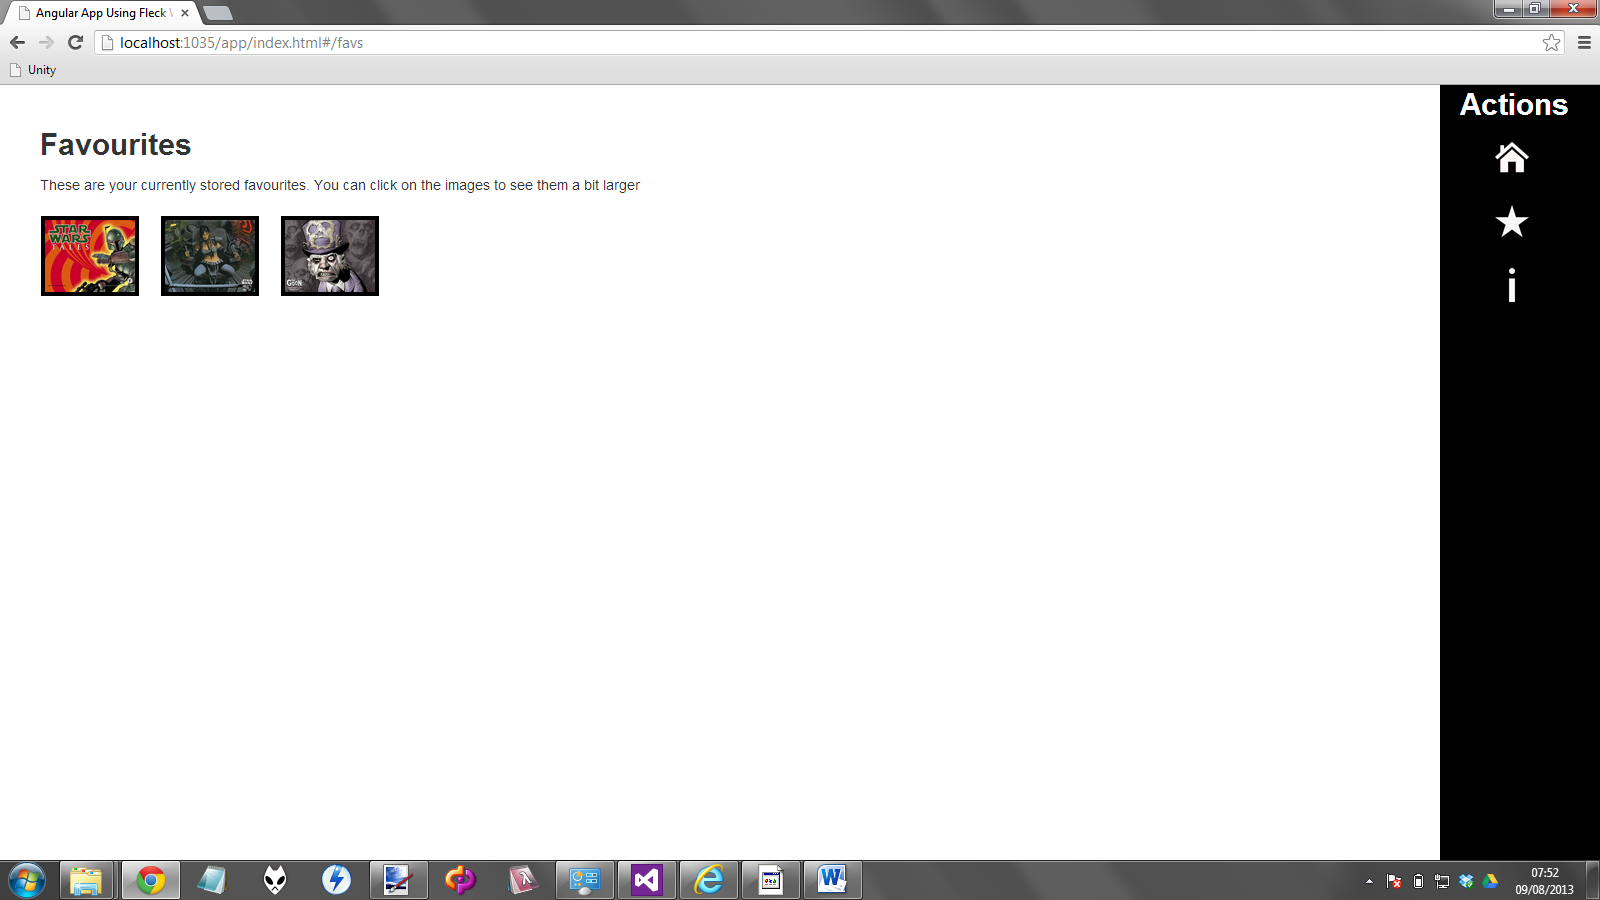Screen dimensions: 1600x900
Task: Click the browser forward arrow
Action: (46, 42)
